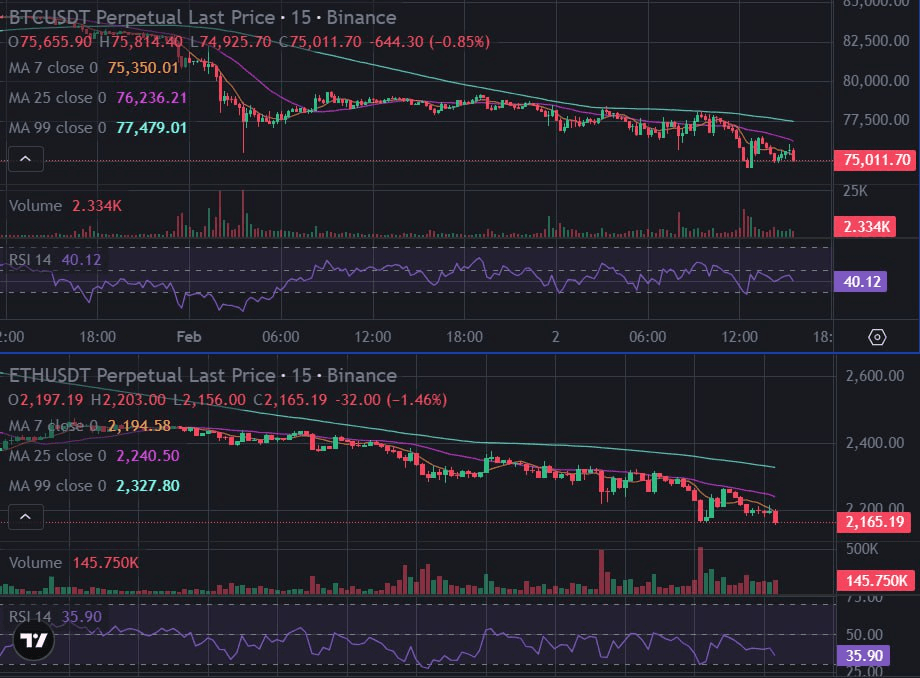Click the BTC RSI value tag 40.12

pos(864,282)
